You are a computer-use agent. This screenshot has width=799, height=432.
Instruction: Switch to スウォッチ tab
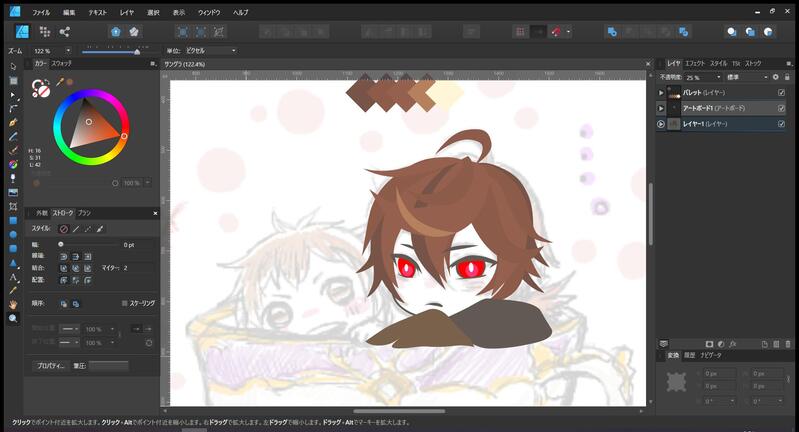(61, 63)
